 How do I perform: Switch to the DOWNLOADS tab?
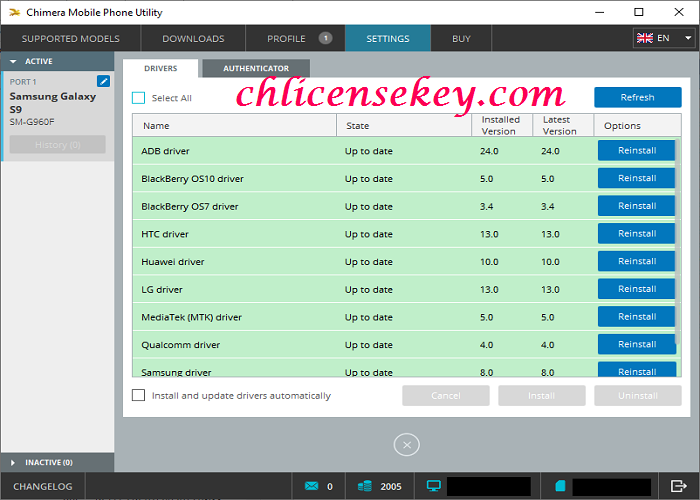193,38
